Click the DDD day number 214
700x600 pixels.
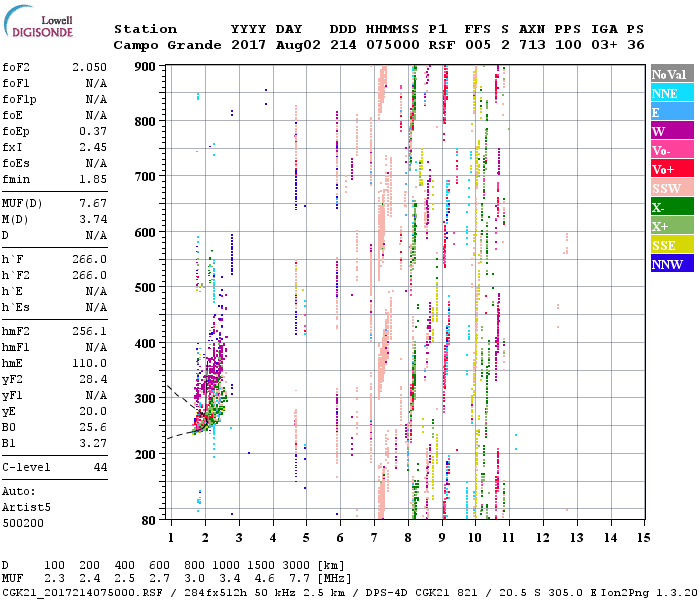[343, 45]
